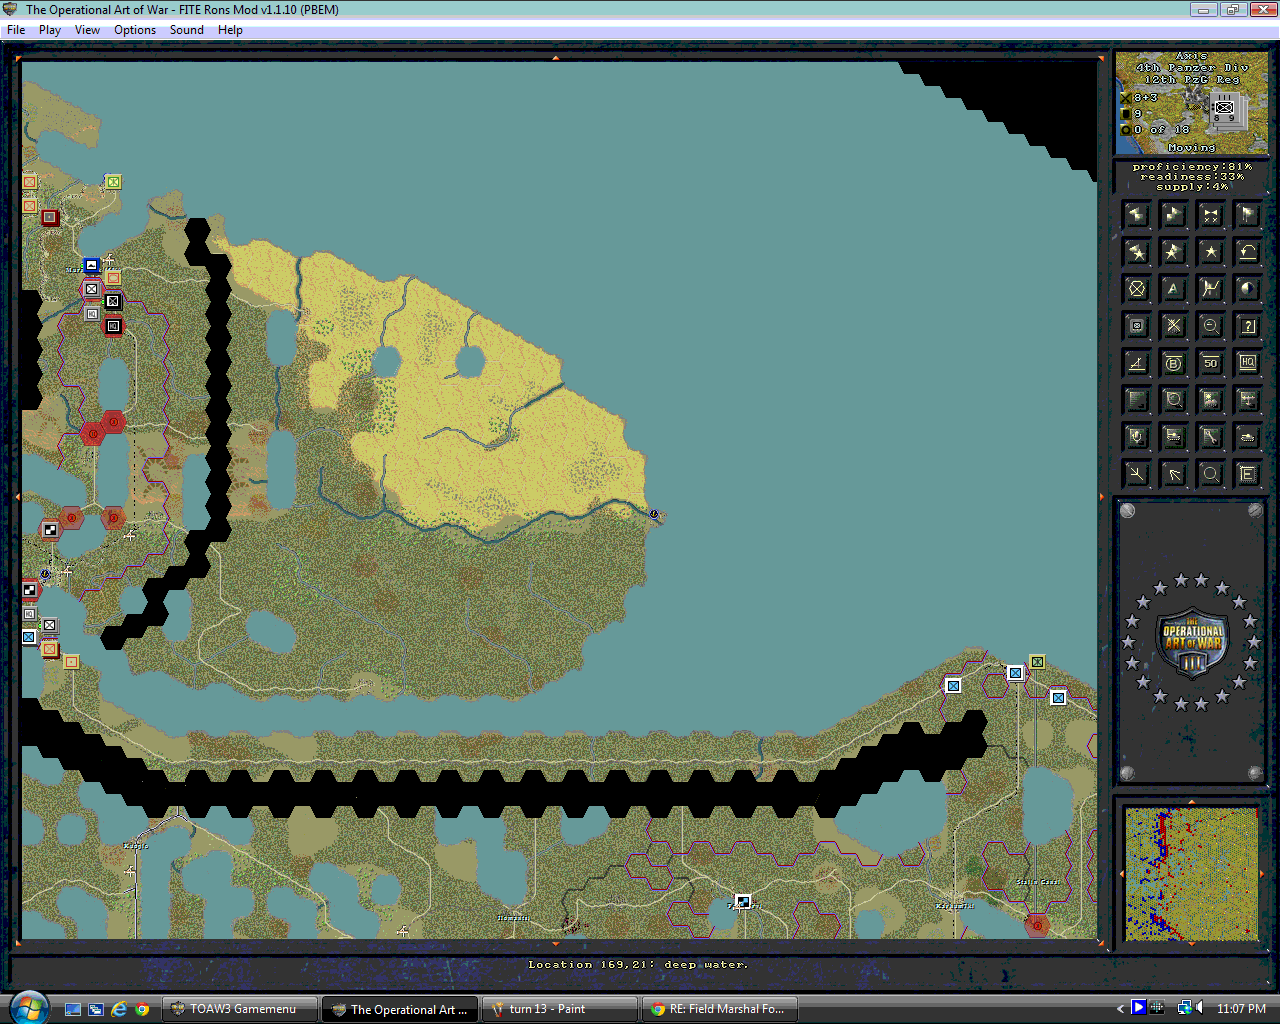
Task: Click the letter A button
Action: 1174,289
